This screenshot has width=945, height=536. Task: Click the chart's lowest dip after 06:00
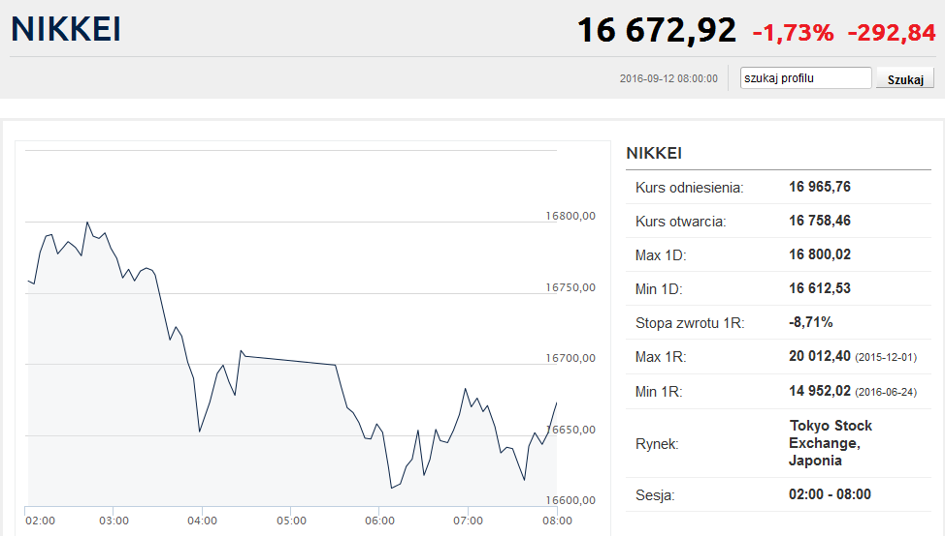pyautogui.click(x=392, y=488)
